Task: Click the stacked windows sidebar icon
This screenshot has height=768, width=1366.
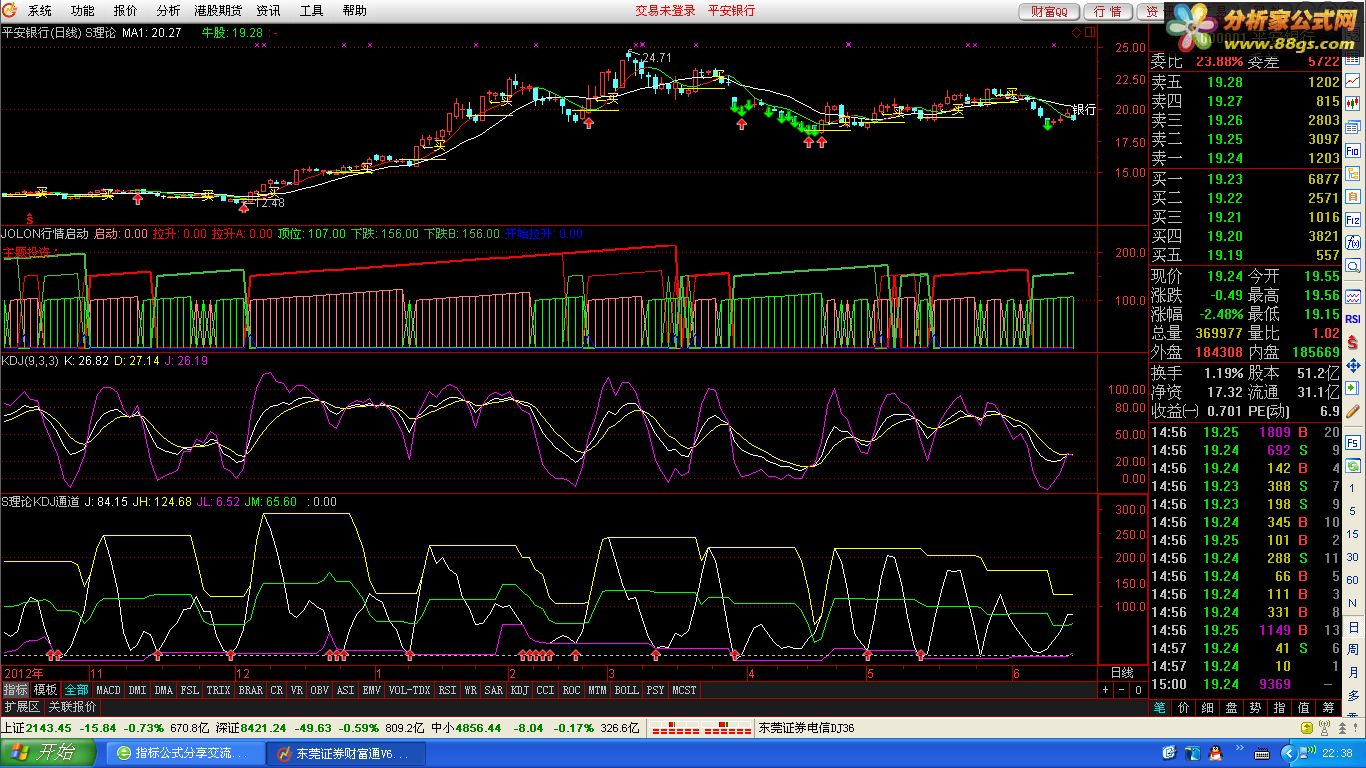Action: pos(1353,126)
